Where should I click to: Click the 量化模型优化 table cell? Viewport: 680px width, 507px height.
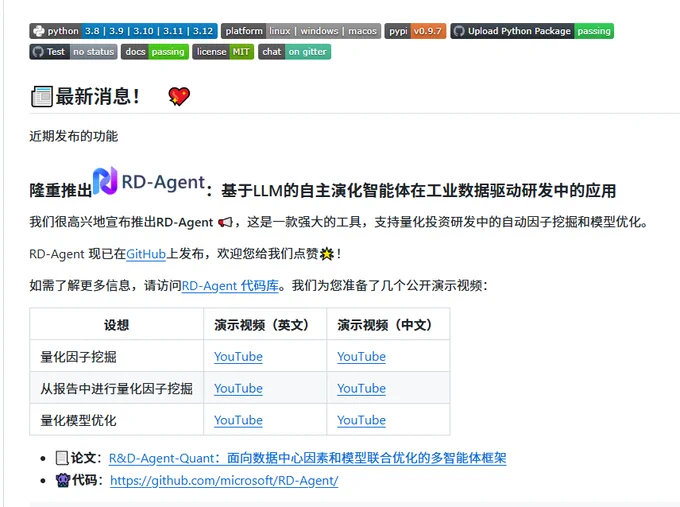pos(116,419)
